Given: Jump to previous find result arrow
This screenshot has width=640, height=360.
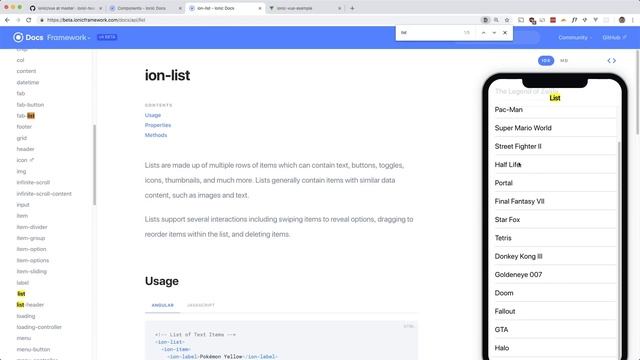Looking at the screenshot, I should pos(484,33).
